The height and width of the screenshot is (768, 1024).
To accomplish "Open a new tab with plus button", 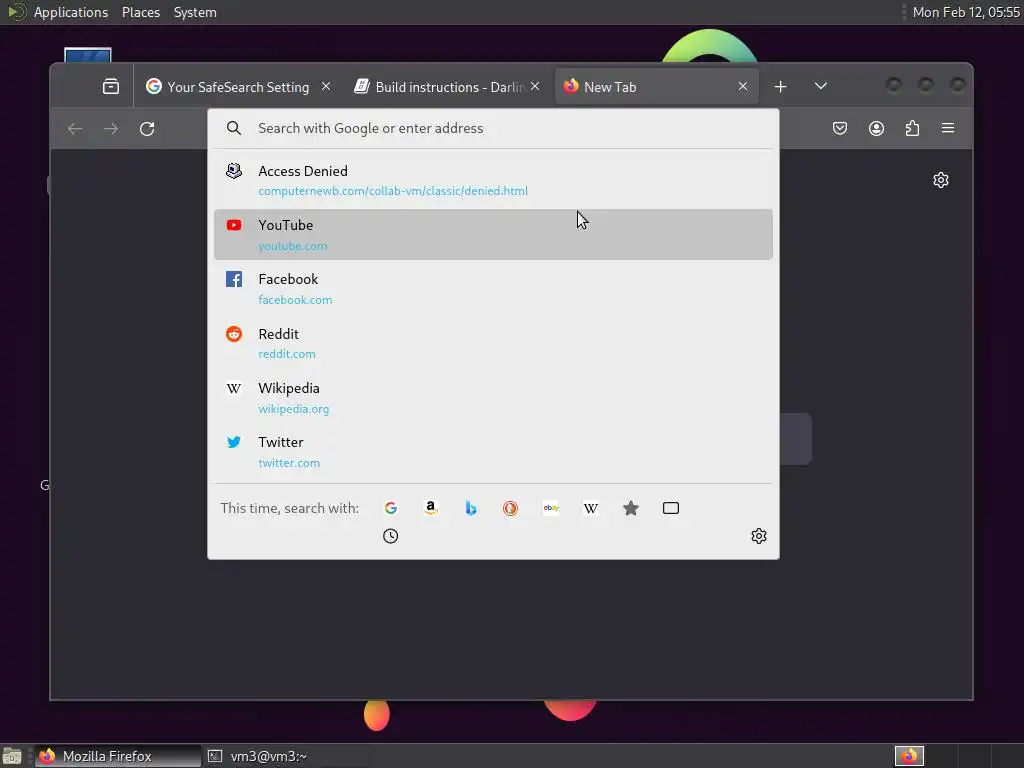I will click(780, 86).
